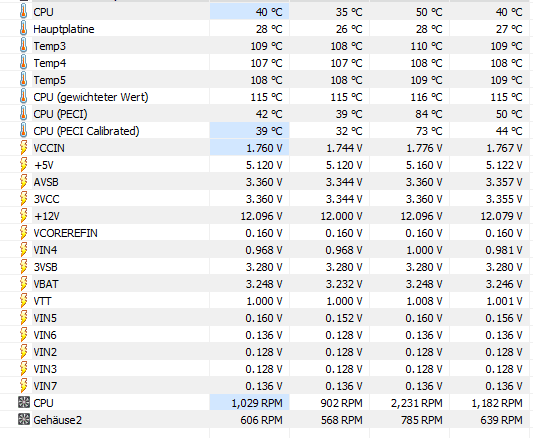Select the VCCIN sensor label
Image resolution: width=533 pixels, height=438 pixels.
pos(49,148)
